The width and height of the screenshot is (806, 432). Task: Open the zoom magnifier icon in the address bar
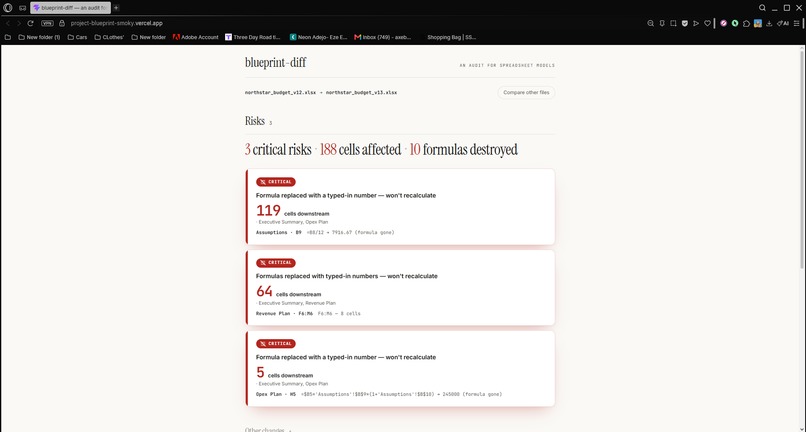click(650, 23)
